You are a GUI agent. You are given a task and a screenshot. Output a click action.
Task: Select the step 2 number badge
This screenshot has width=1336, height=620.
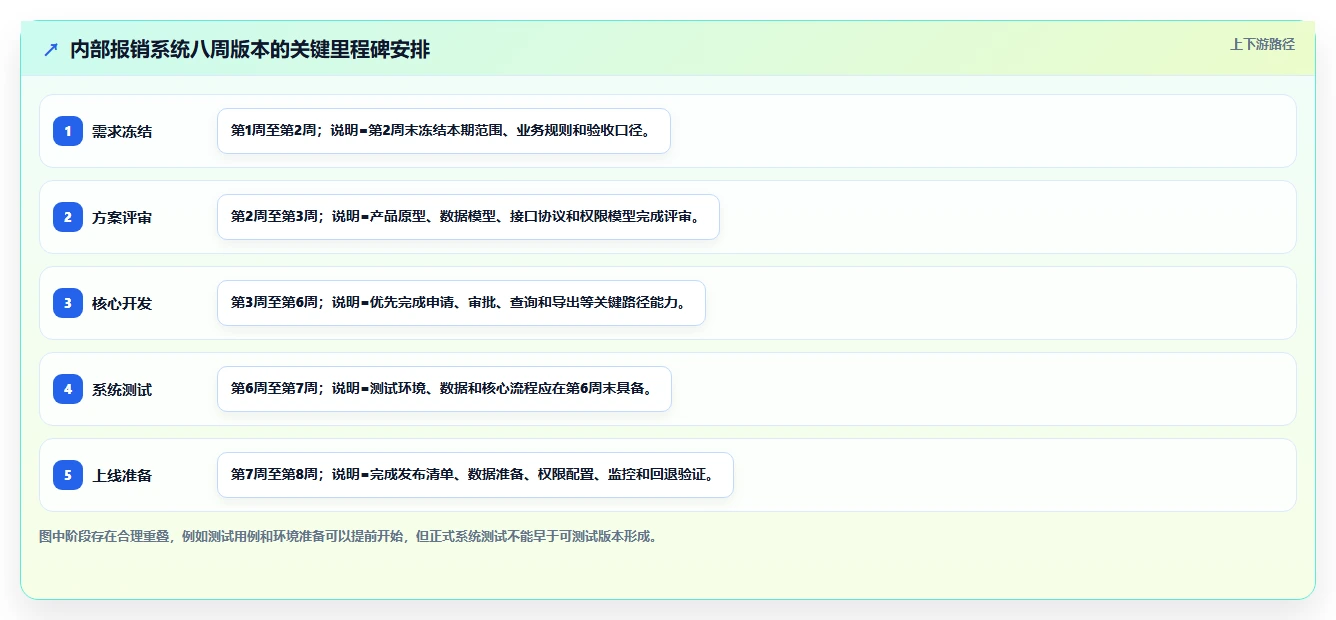pos(68,217)
